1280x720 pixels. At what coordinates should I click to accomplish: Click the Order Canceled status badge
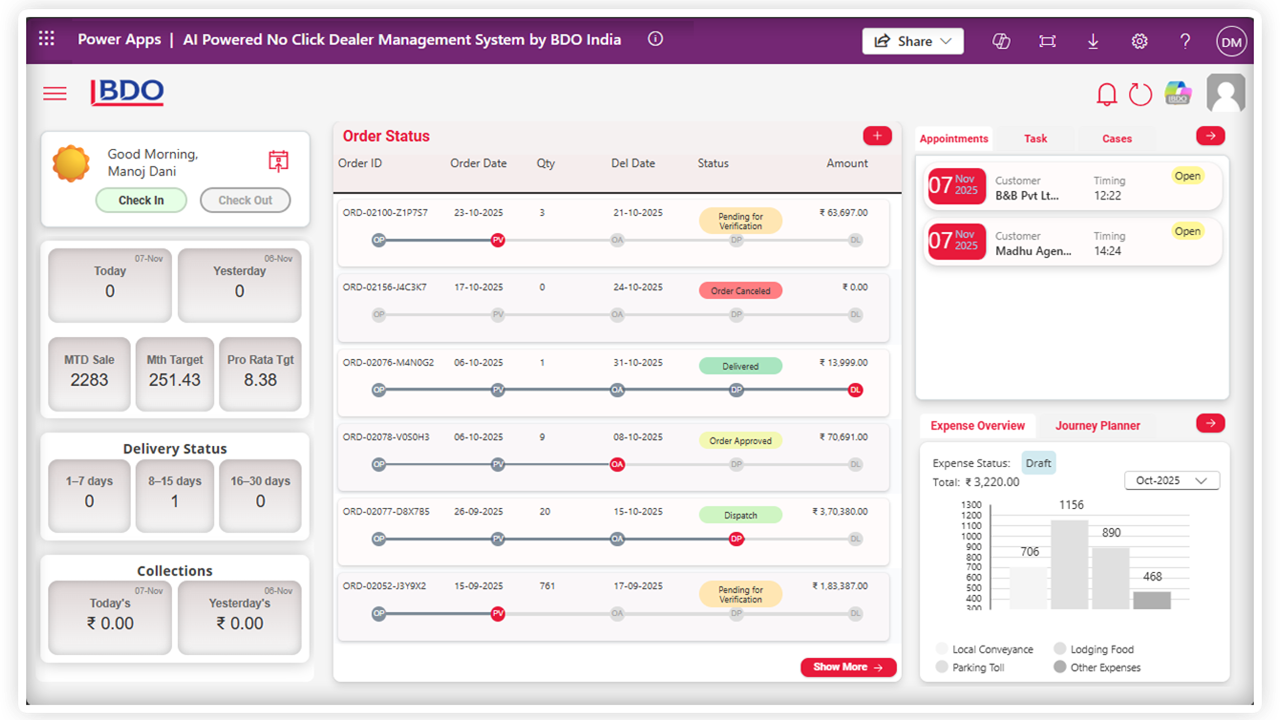click(740, 291)
